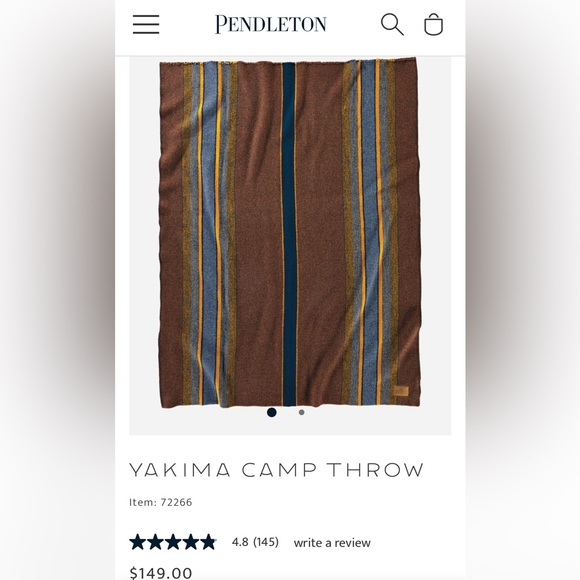The image size is (580, 580).
Task: Open the shopping bag icon
Action: [433, 24]
